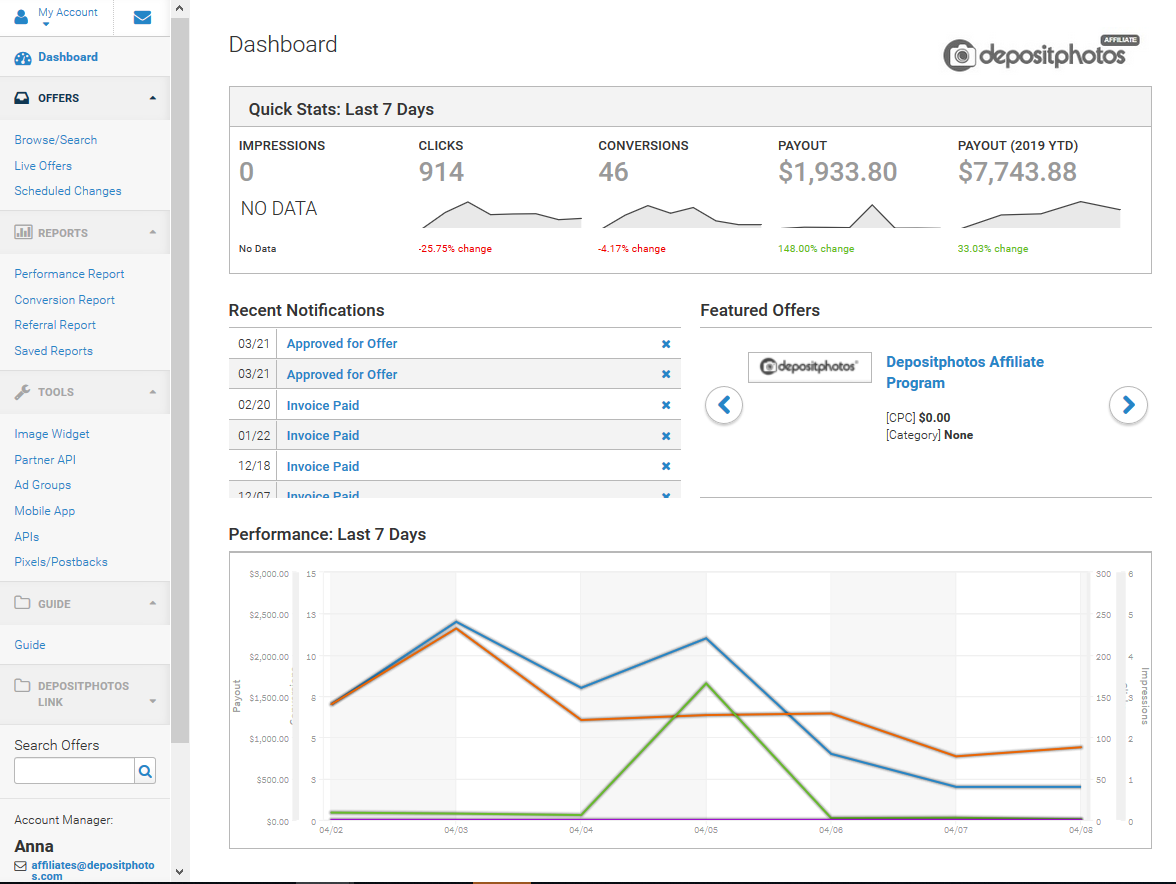Open Scheduled Changes
This screenshot has height=884, width=1176.
pos(68,191)
